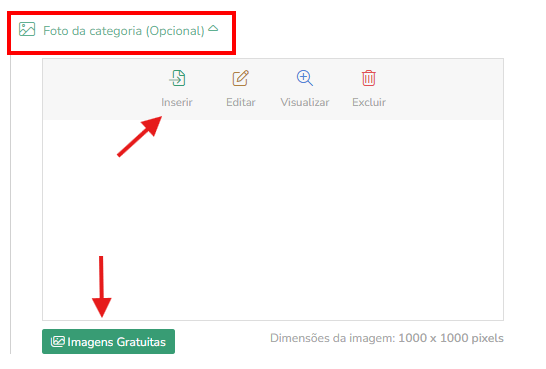Open the Visualizar magnifier icon
The width and height of the screenshot is (546, 369).
click(x=305, y=78)
